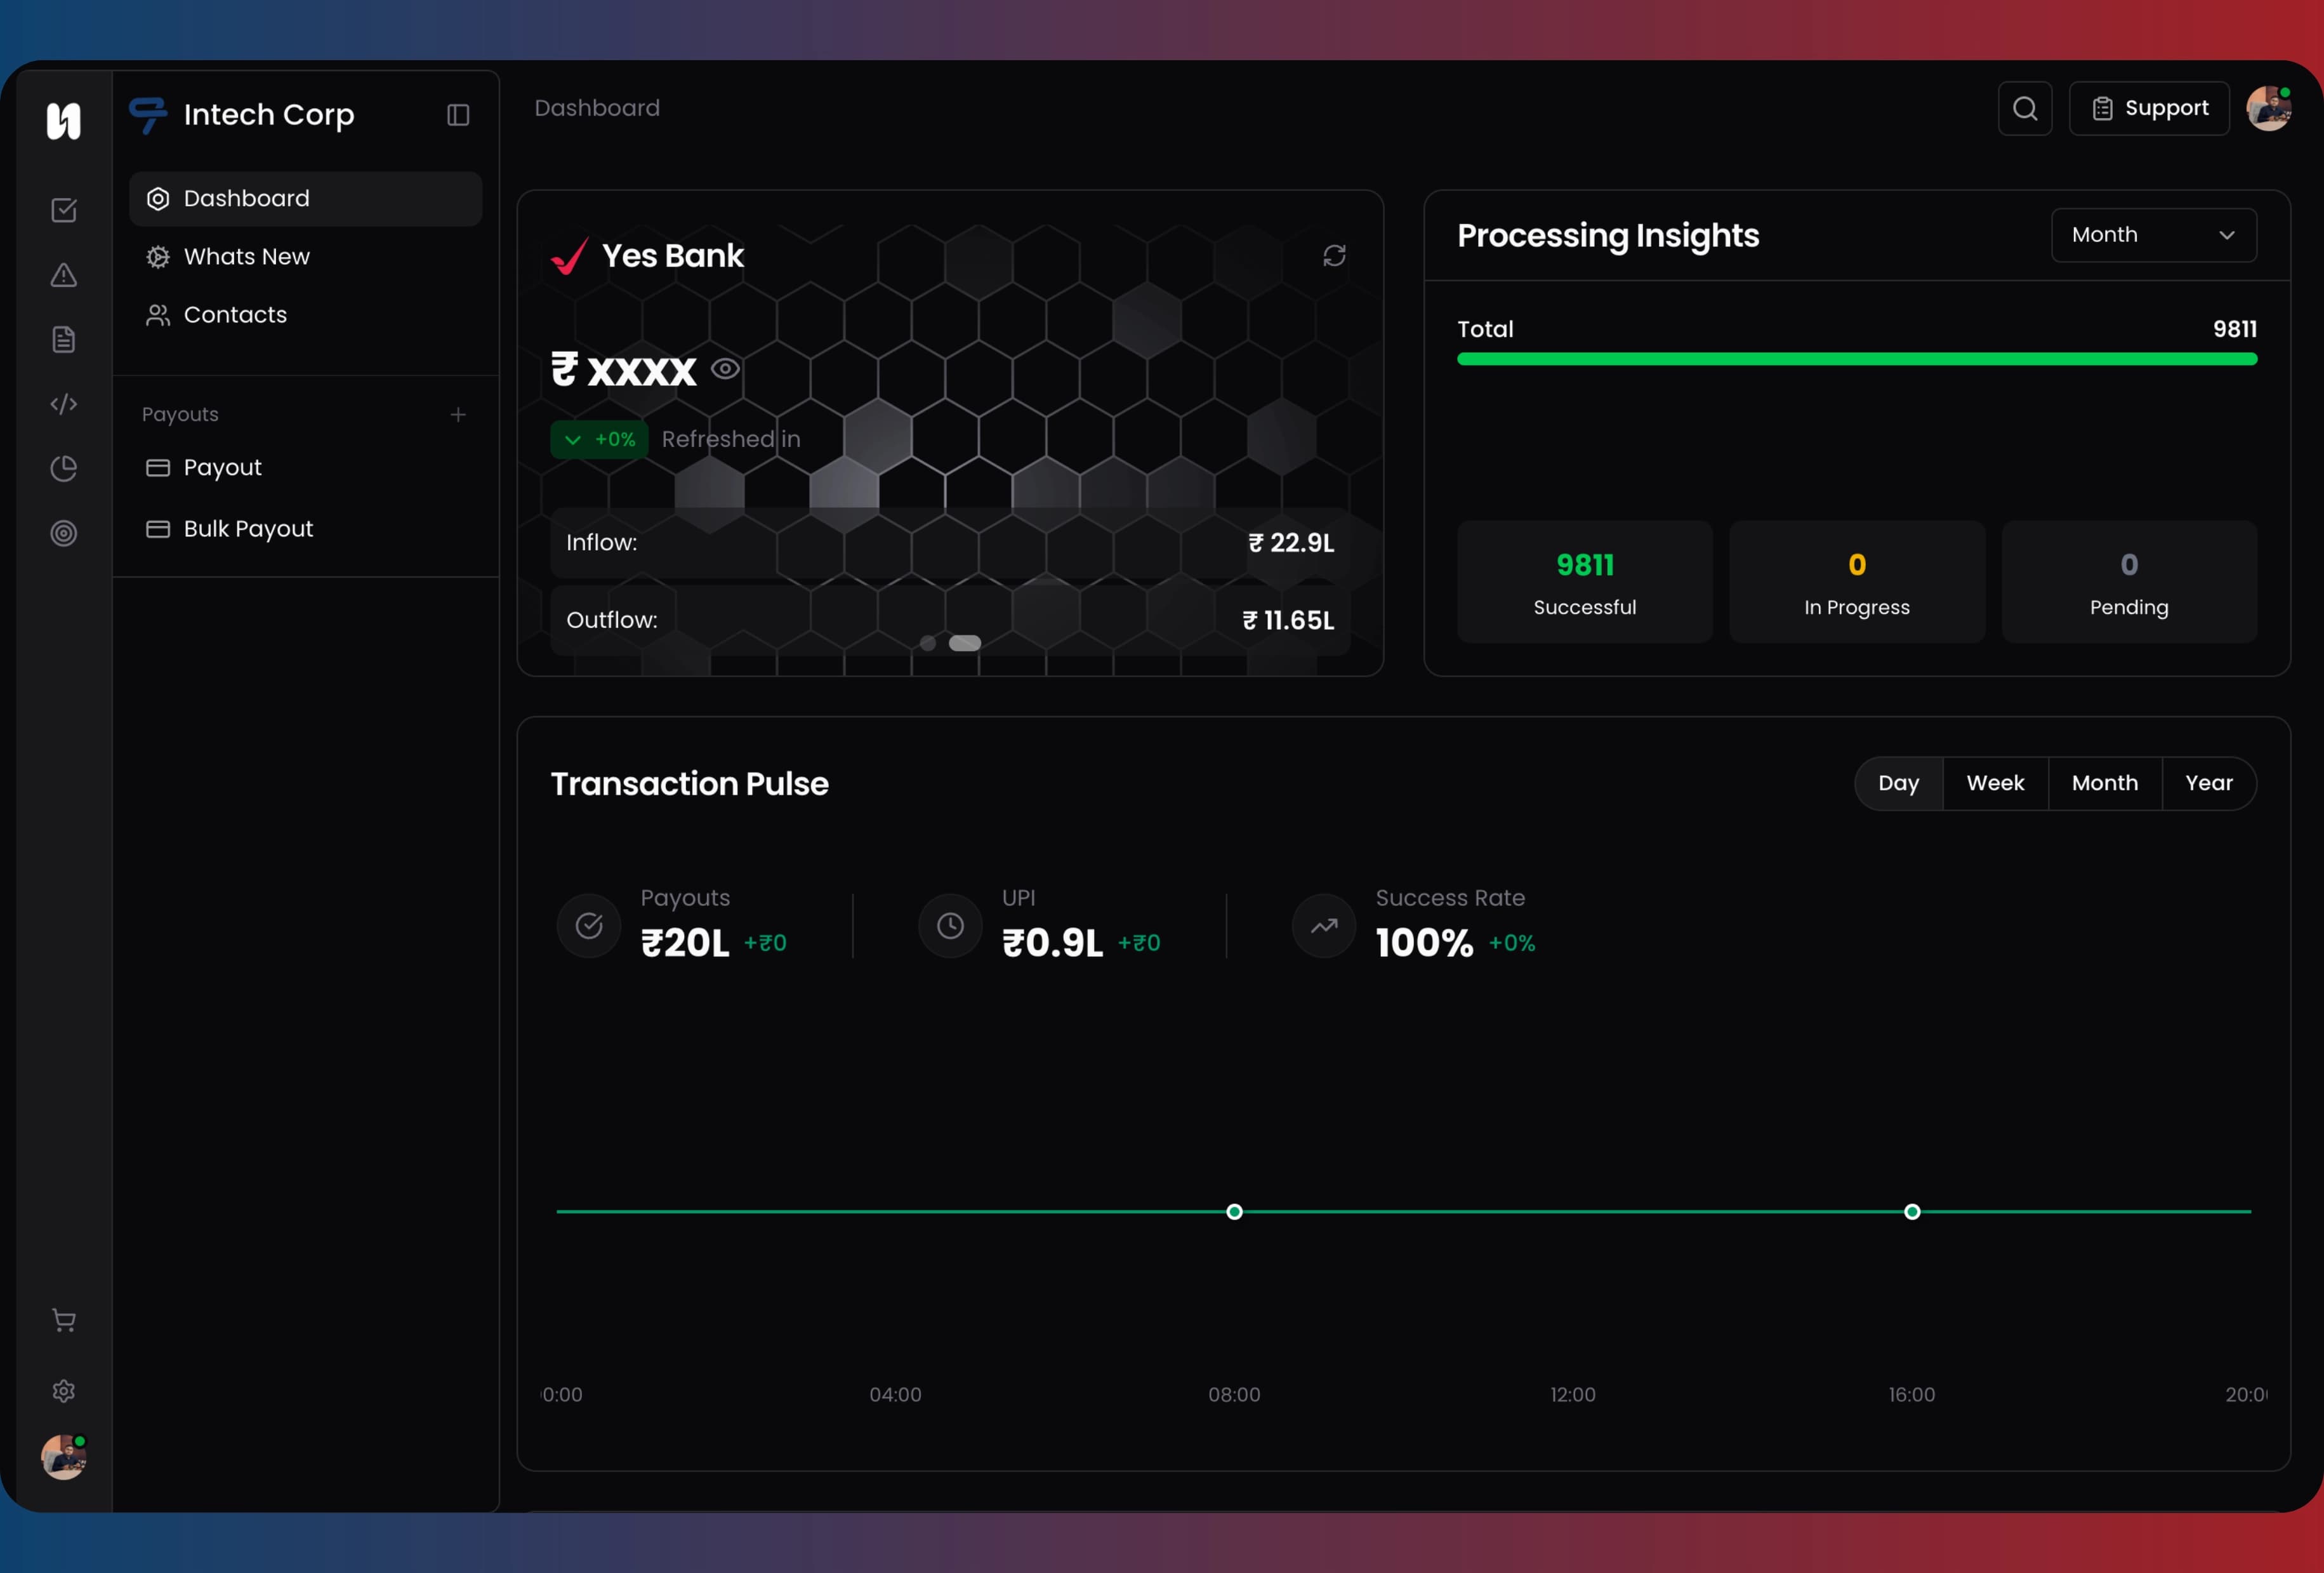The image size is (2324, 1573).
Task: Open the Support page
Action: 2149,108
